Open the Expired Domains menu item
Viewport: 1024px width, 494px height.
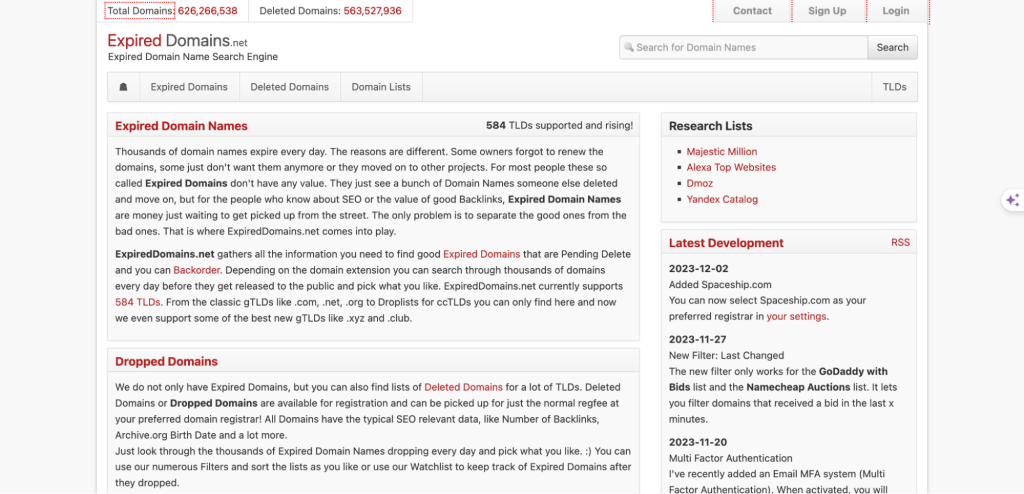pos(189,87)
